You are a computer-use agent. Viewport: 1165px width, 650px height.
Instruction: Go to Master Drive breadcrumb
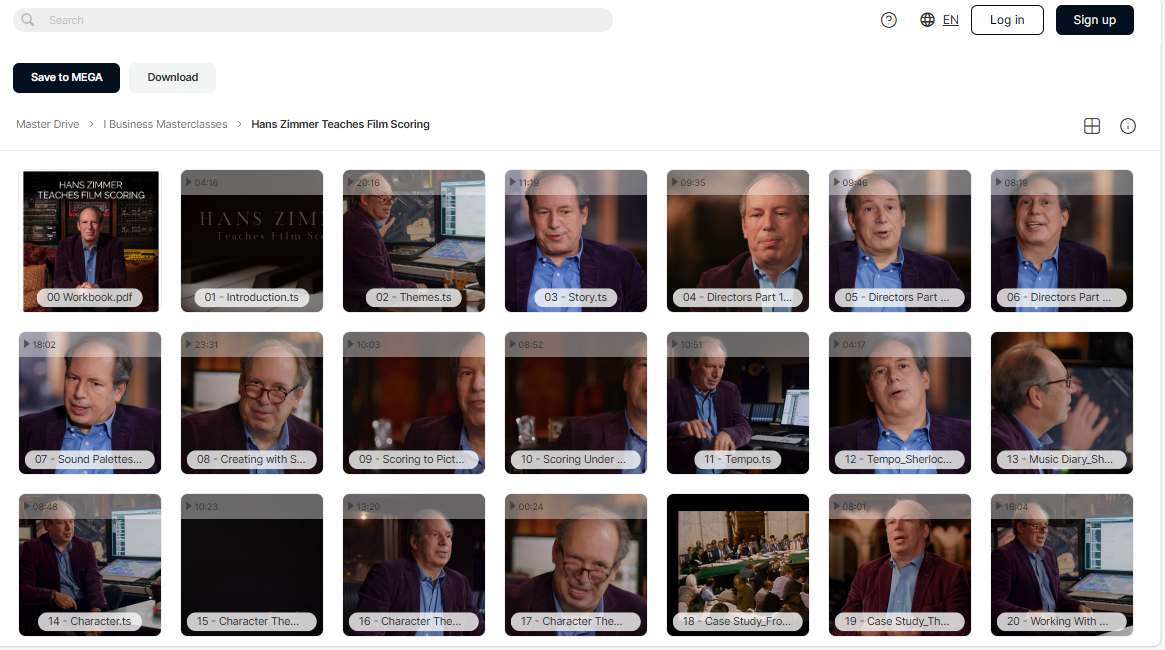pyautogui.click(x=48, y=124)
